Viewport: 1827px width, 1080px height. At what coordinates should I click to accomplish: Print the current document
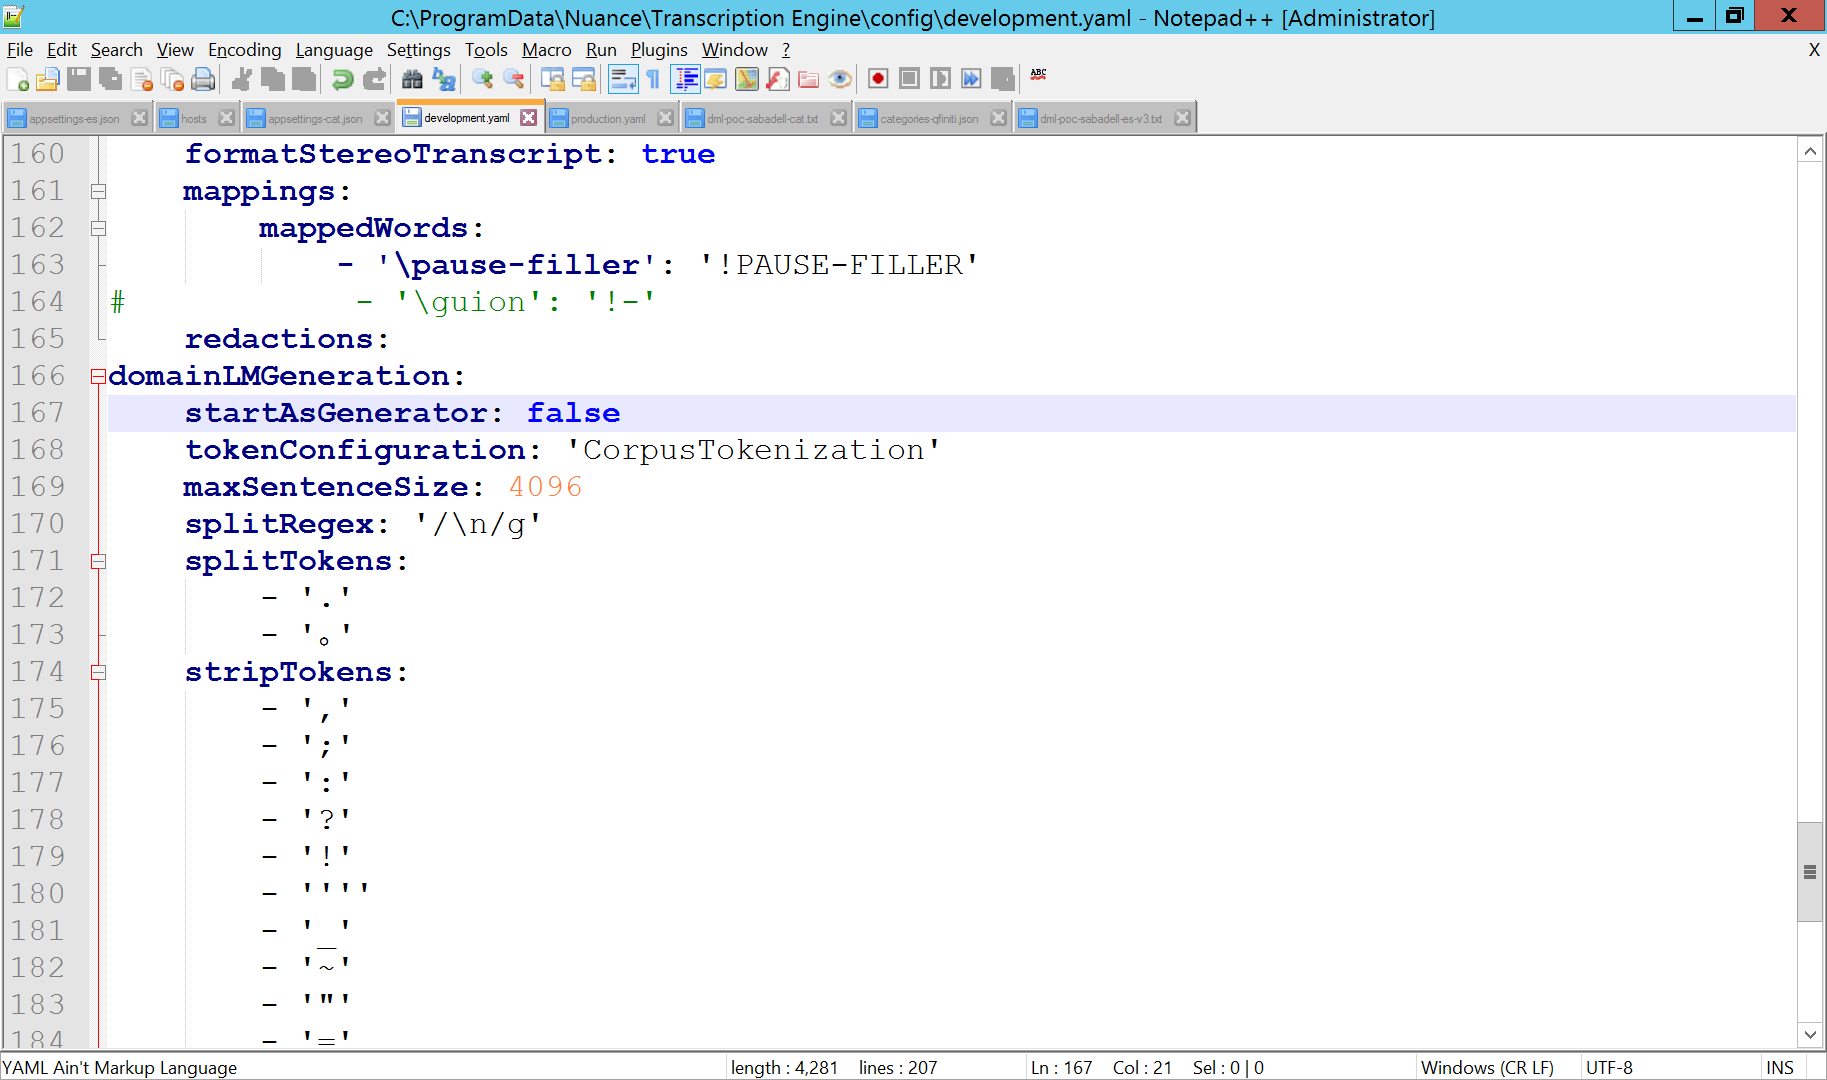coord(203,79)
